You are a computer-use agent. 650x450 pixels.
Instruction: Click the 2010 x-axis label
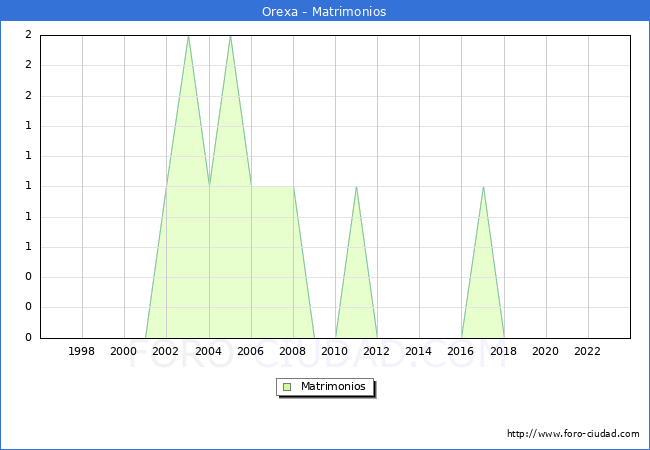(x=335, y=351)
